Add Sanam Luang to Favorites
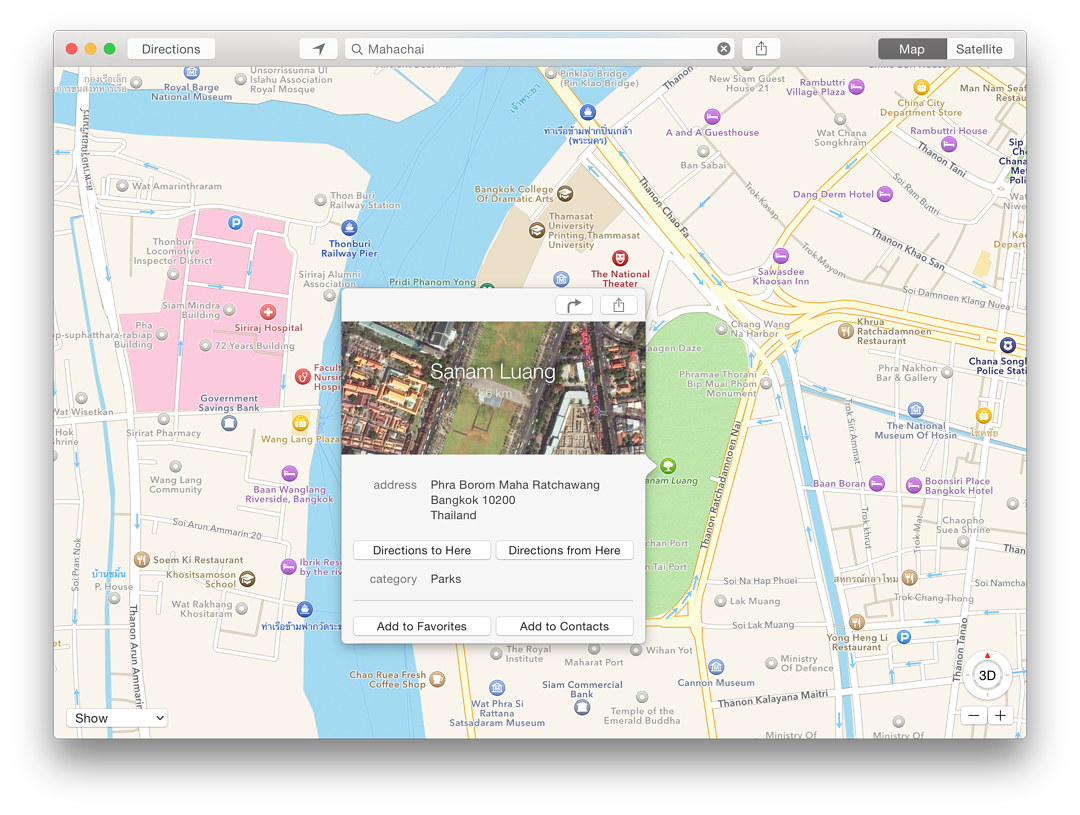The width and height of the screenshot is (1080, 815). [422, 626]
